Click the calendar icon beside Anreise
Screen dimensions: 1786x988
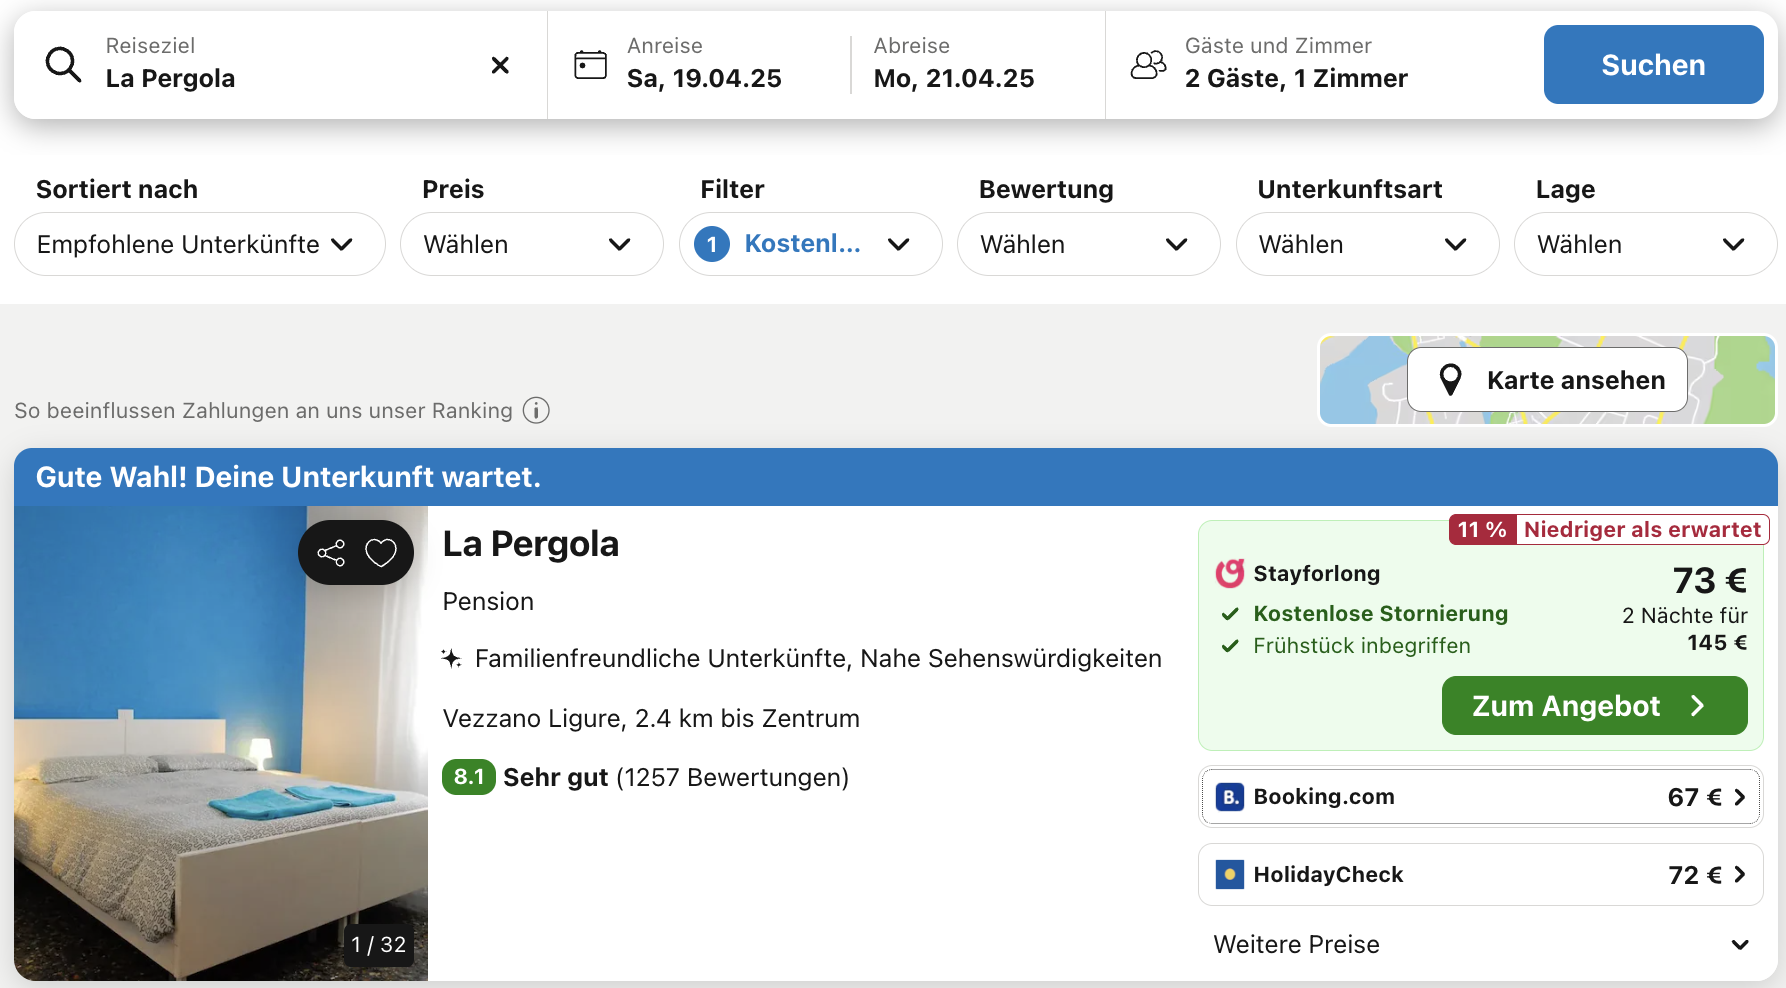pyautogui.click(x=590, y=65)
